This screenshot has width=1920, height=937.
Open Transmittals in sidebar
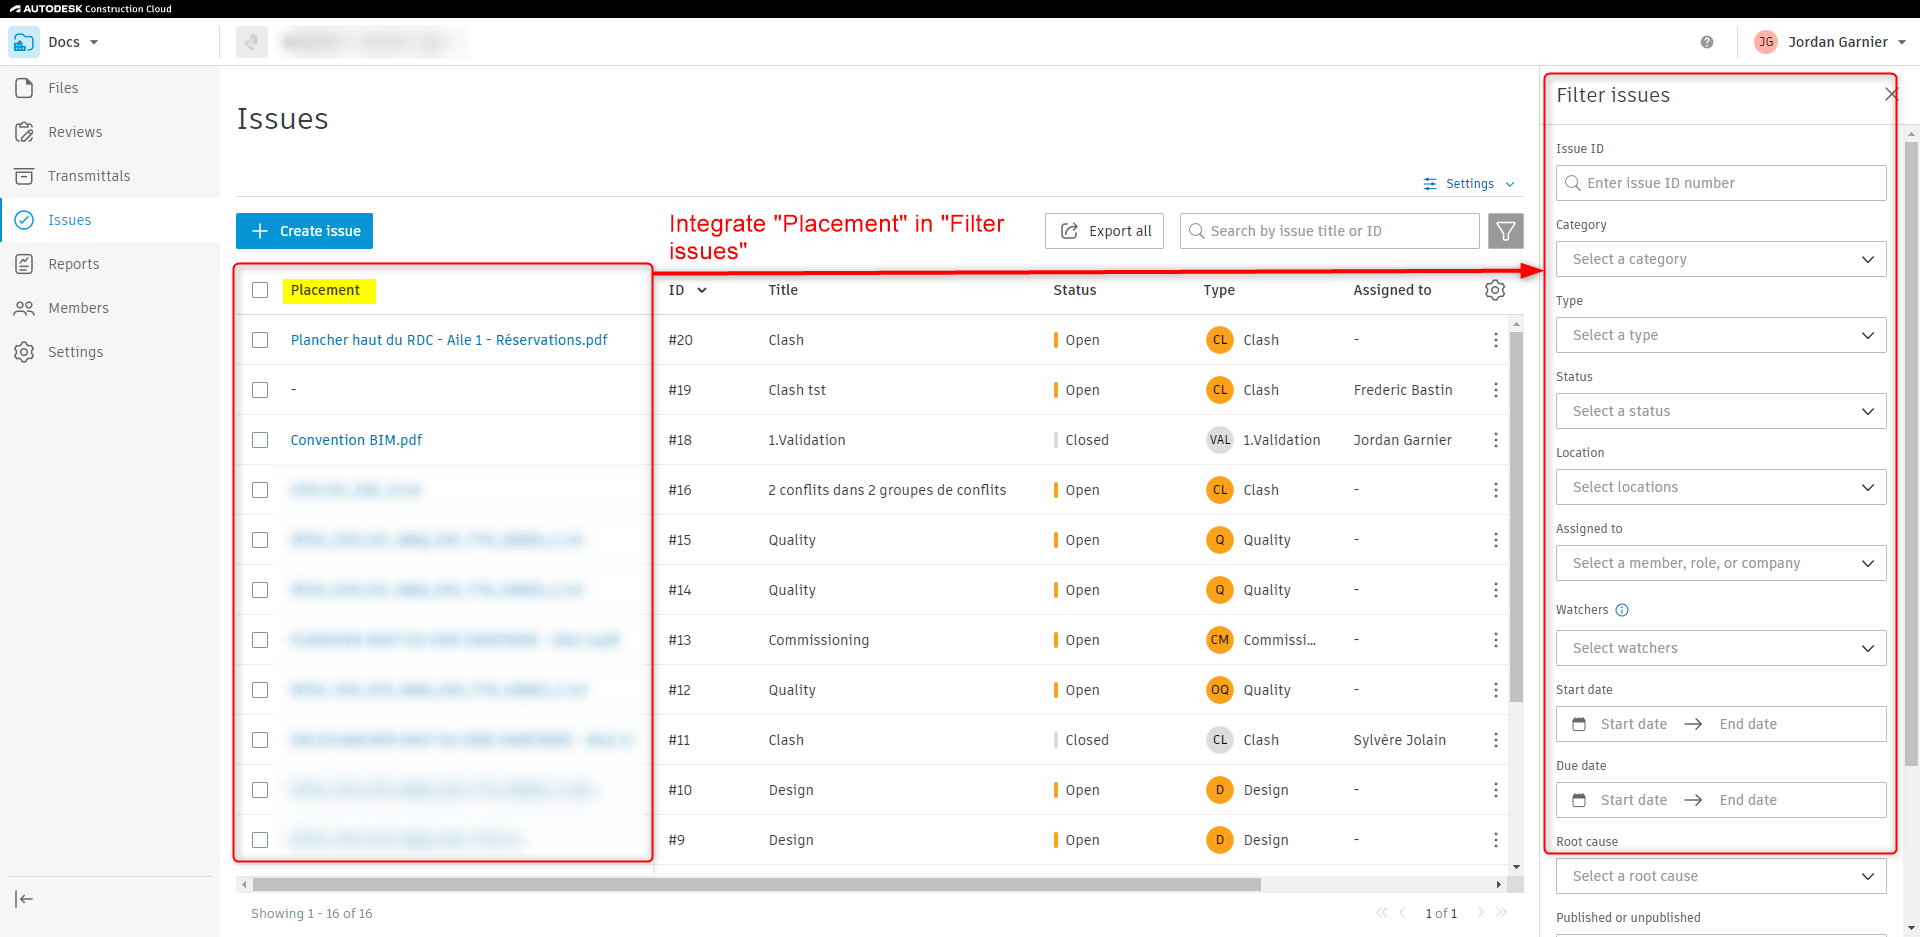(110, 176)
